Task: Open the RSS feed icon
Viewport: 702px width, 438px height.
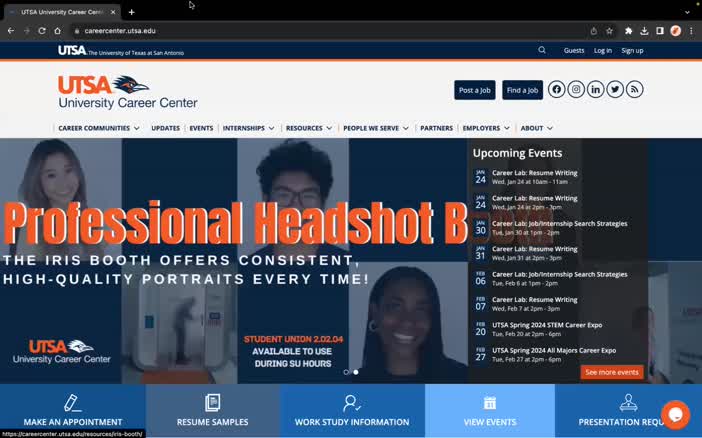Action: (x=634, y=90)
